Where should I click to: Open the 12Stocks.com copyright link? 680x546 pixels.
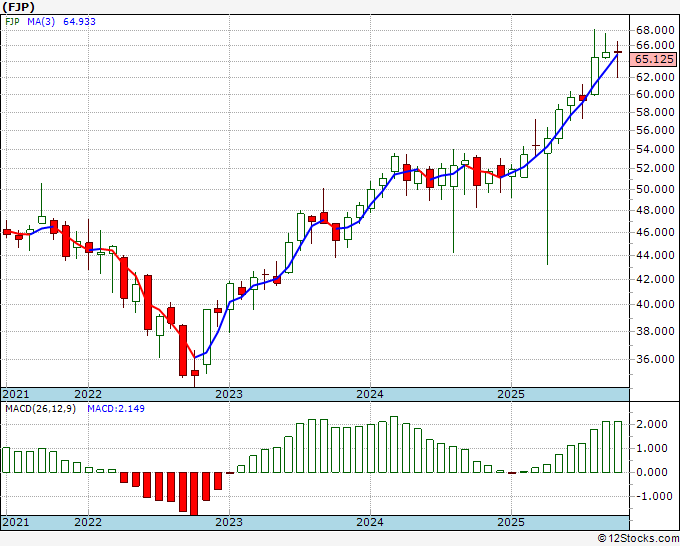[638, 539]
